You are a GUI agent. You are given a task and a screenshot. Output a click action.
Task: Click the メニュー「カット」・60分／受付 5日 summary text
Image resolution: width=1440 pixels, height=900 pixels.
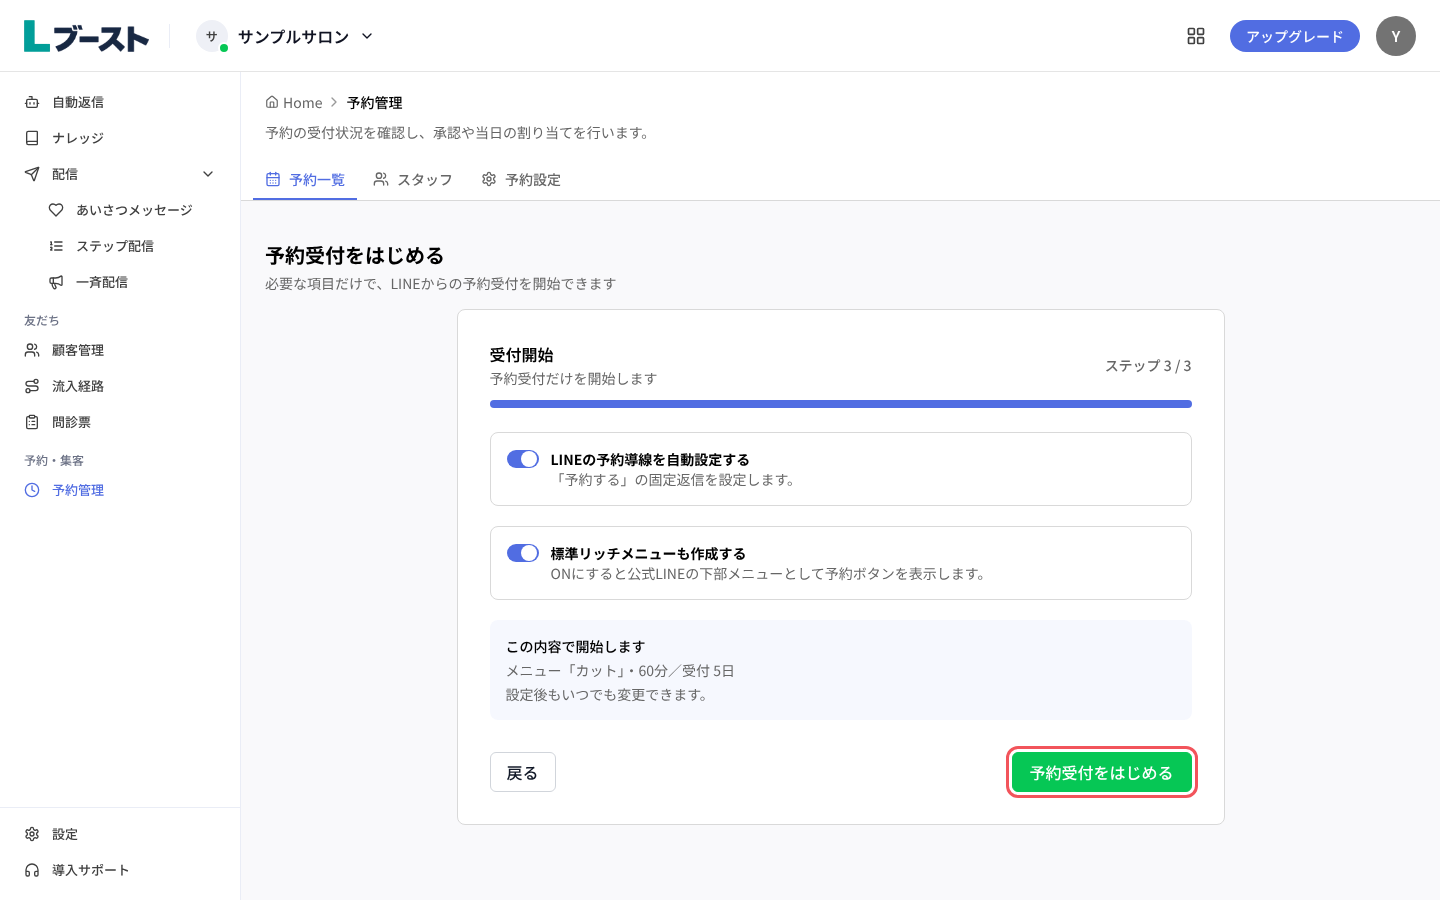(620, 671)
